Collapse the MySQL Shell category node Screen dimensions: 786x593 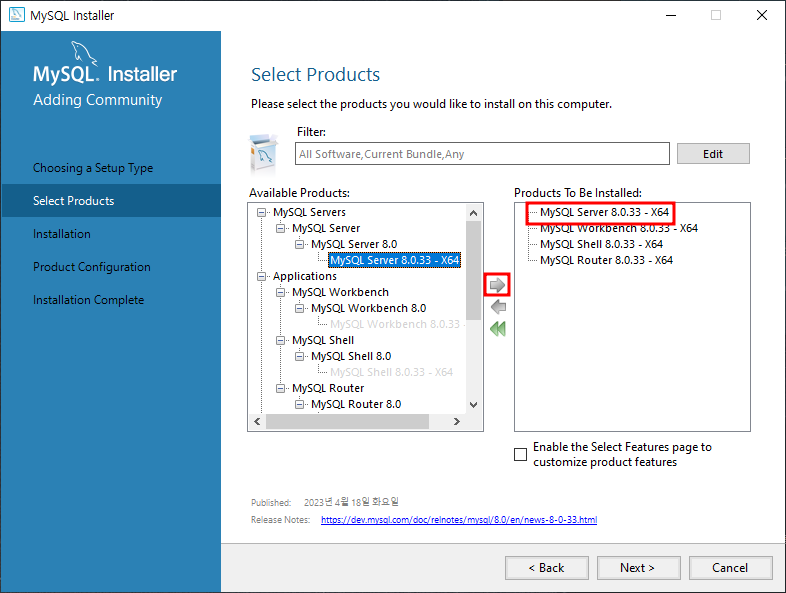(280, 340)
